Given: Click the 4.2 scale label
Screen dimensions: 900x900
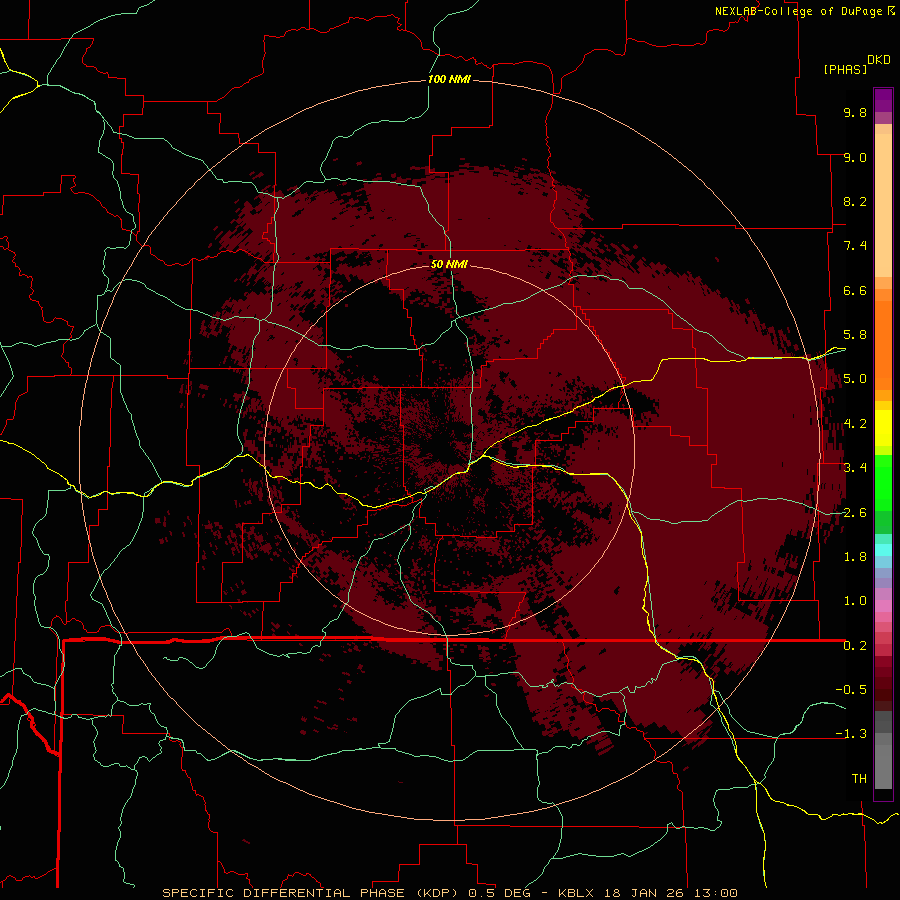Looking at the screenshot, I should [x=855, y=424].
